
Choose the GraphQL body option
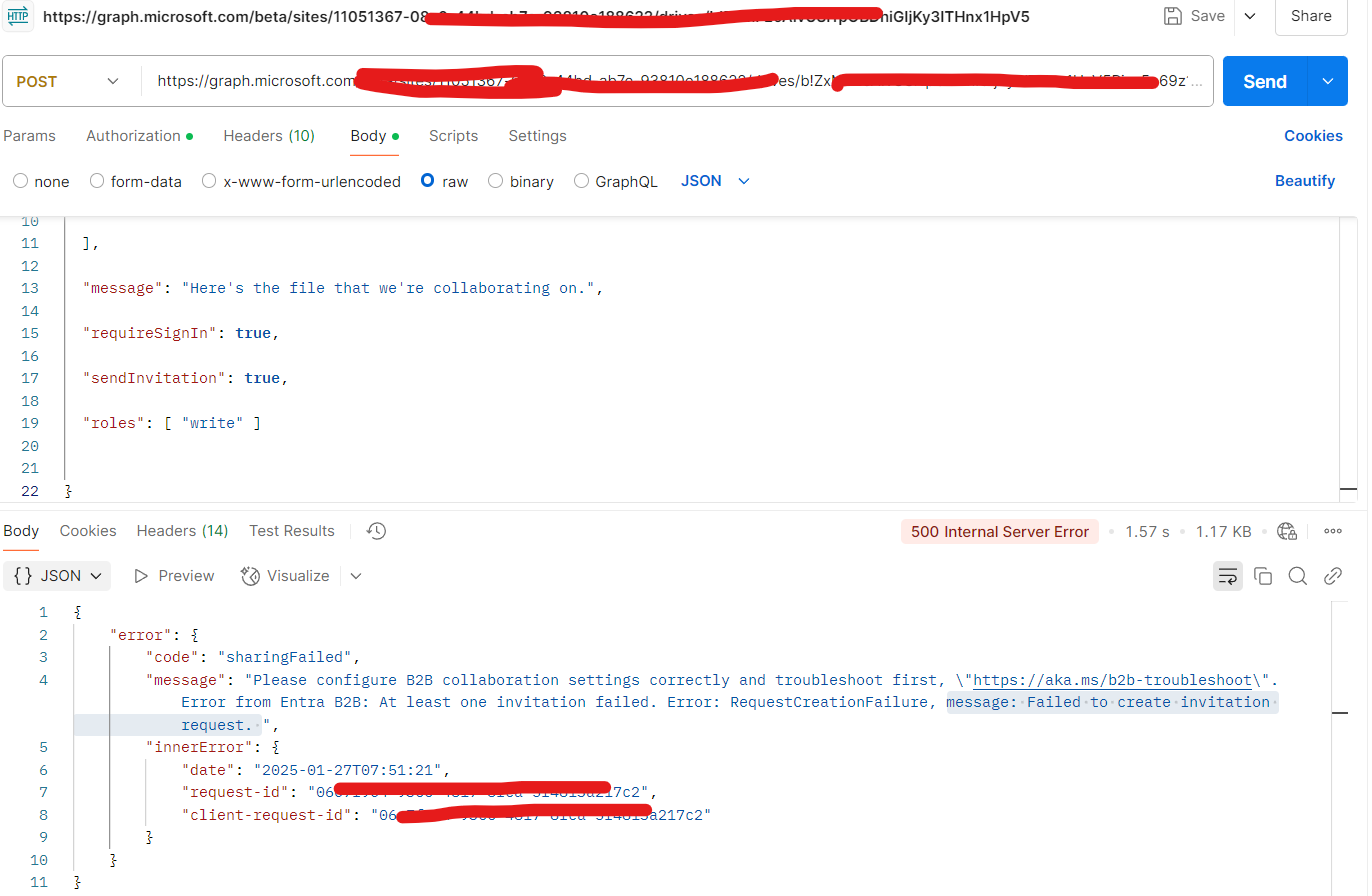581,181
